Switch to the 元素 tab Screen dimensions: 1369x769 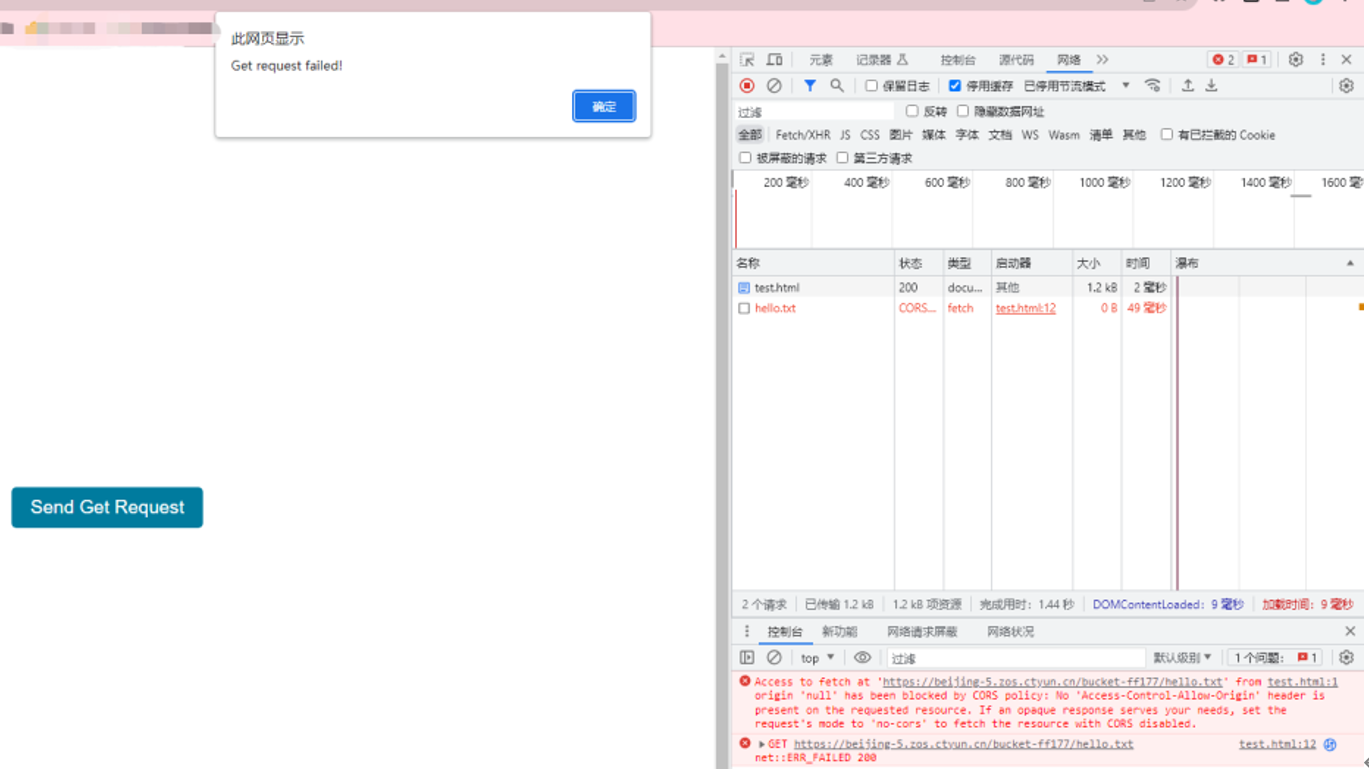821,60
